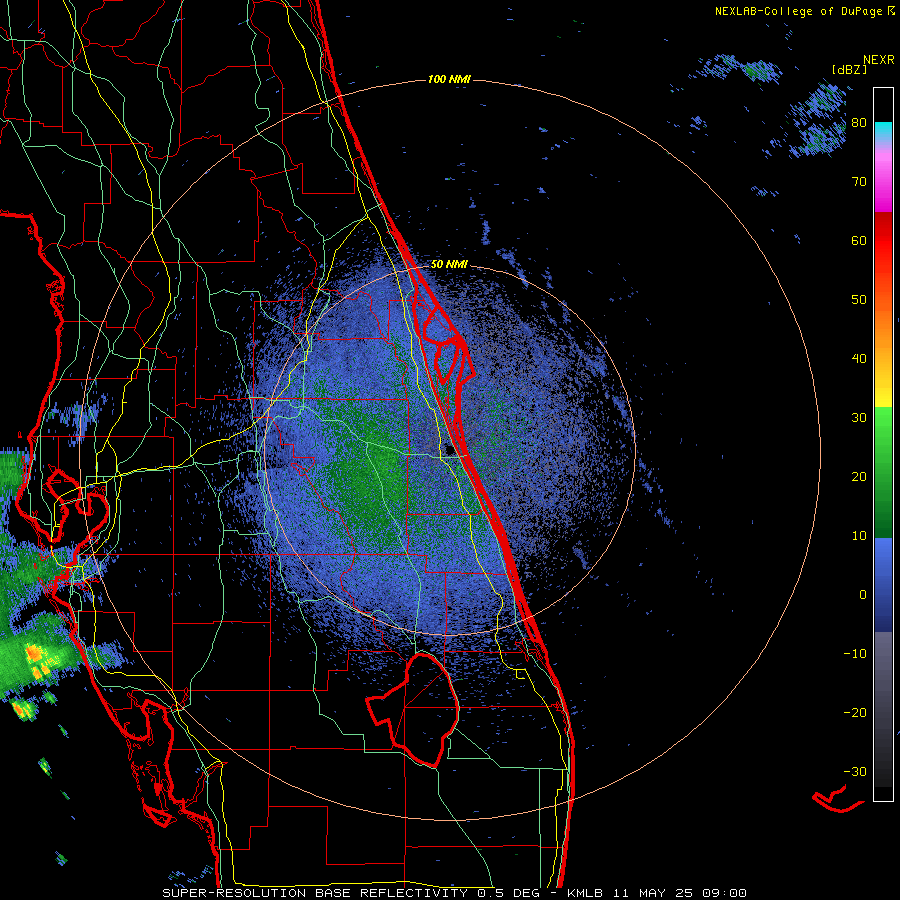Select the "50 NMI" range ring label
This screenshot has height=900, width=900.
pos(449,265)
